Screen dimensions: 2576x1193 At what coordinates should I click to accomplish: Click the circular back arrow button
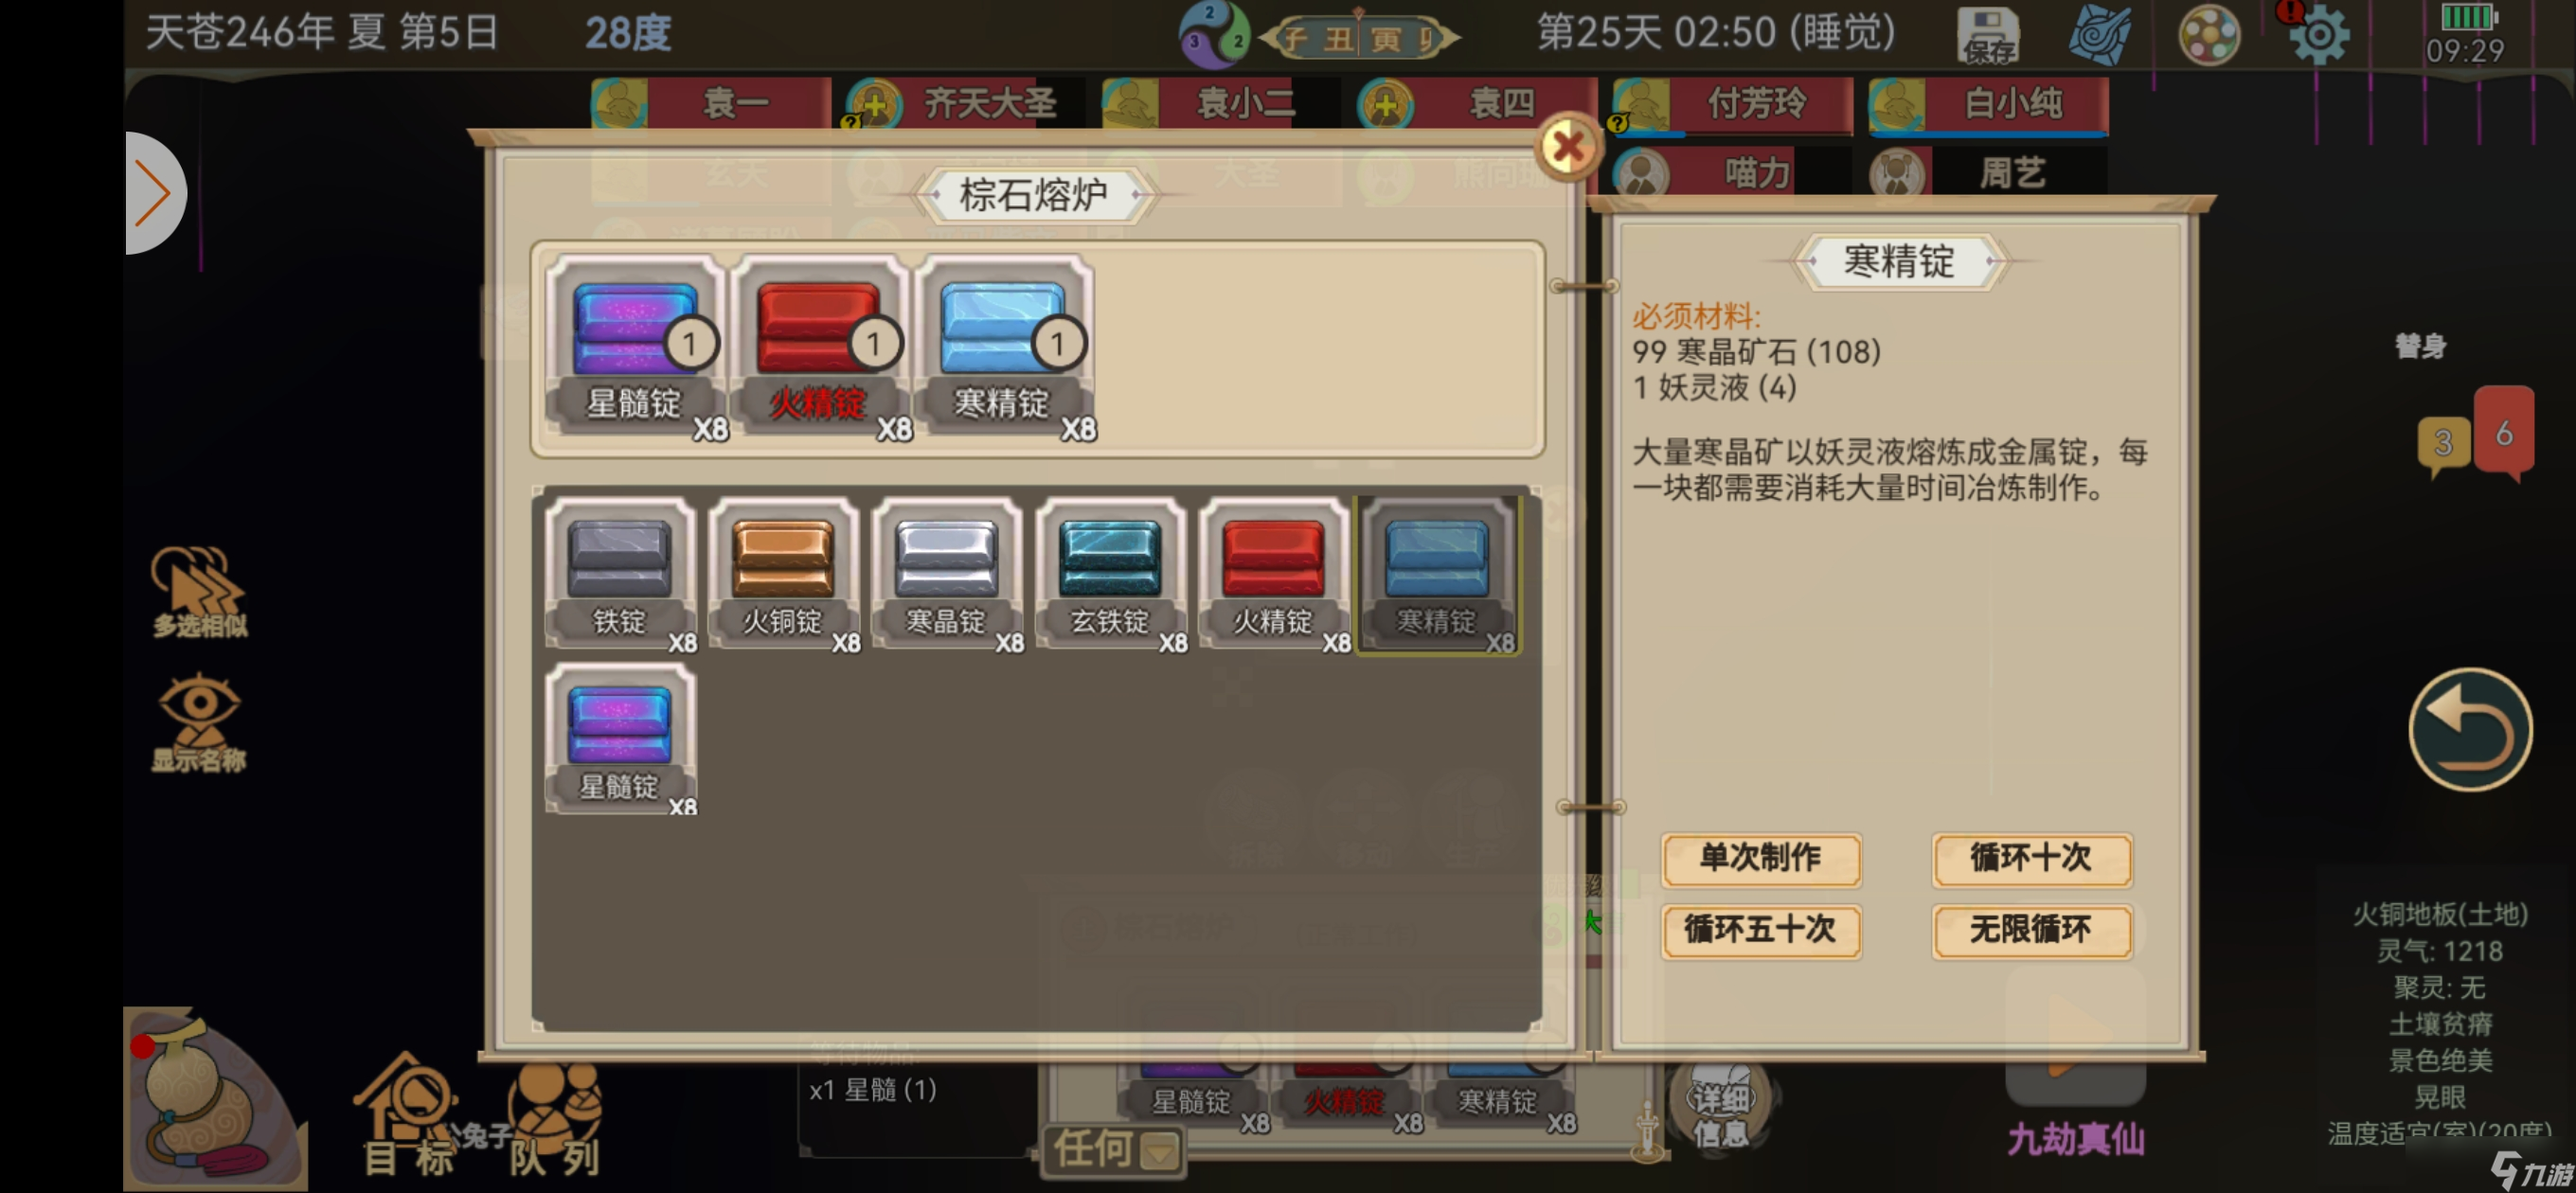[x=2469, y=729]
